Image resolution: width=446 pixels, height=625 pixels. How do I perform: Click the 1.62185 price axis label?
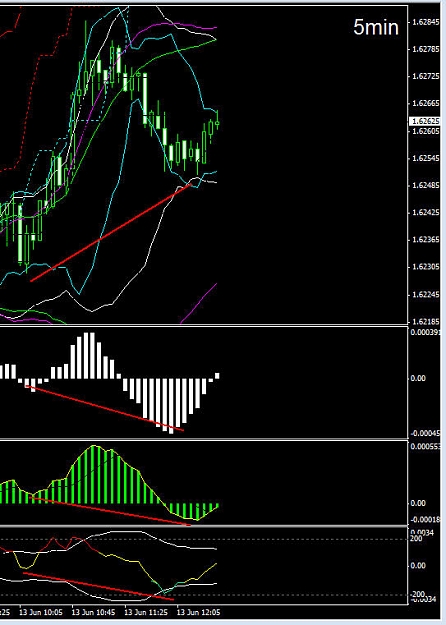click(x=425, y=321)
